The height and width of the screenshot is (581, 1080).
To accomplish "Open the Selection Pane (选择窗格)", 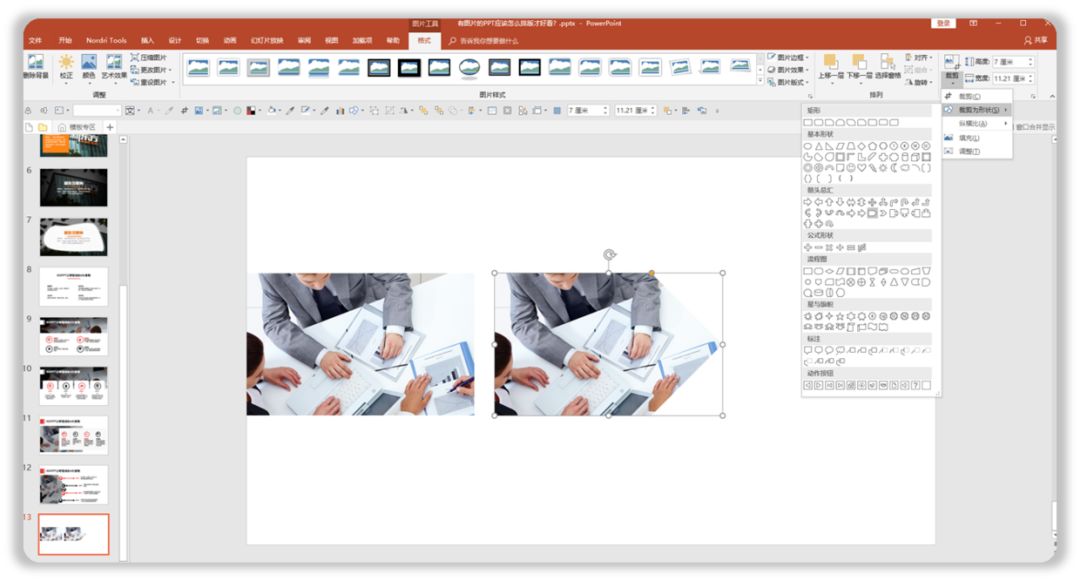I will tap(887, 66).
